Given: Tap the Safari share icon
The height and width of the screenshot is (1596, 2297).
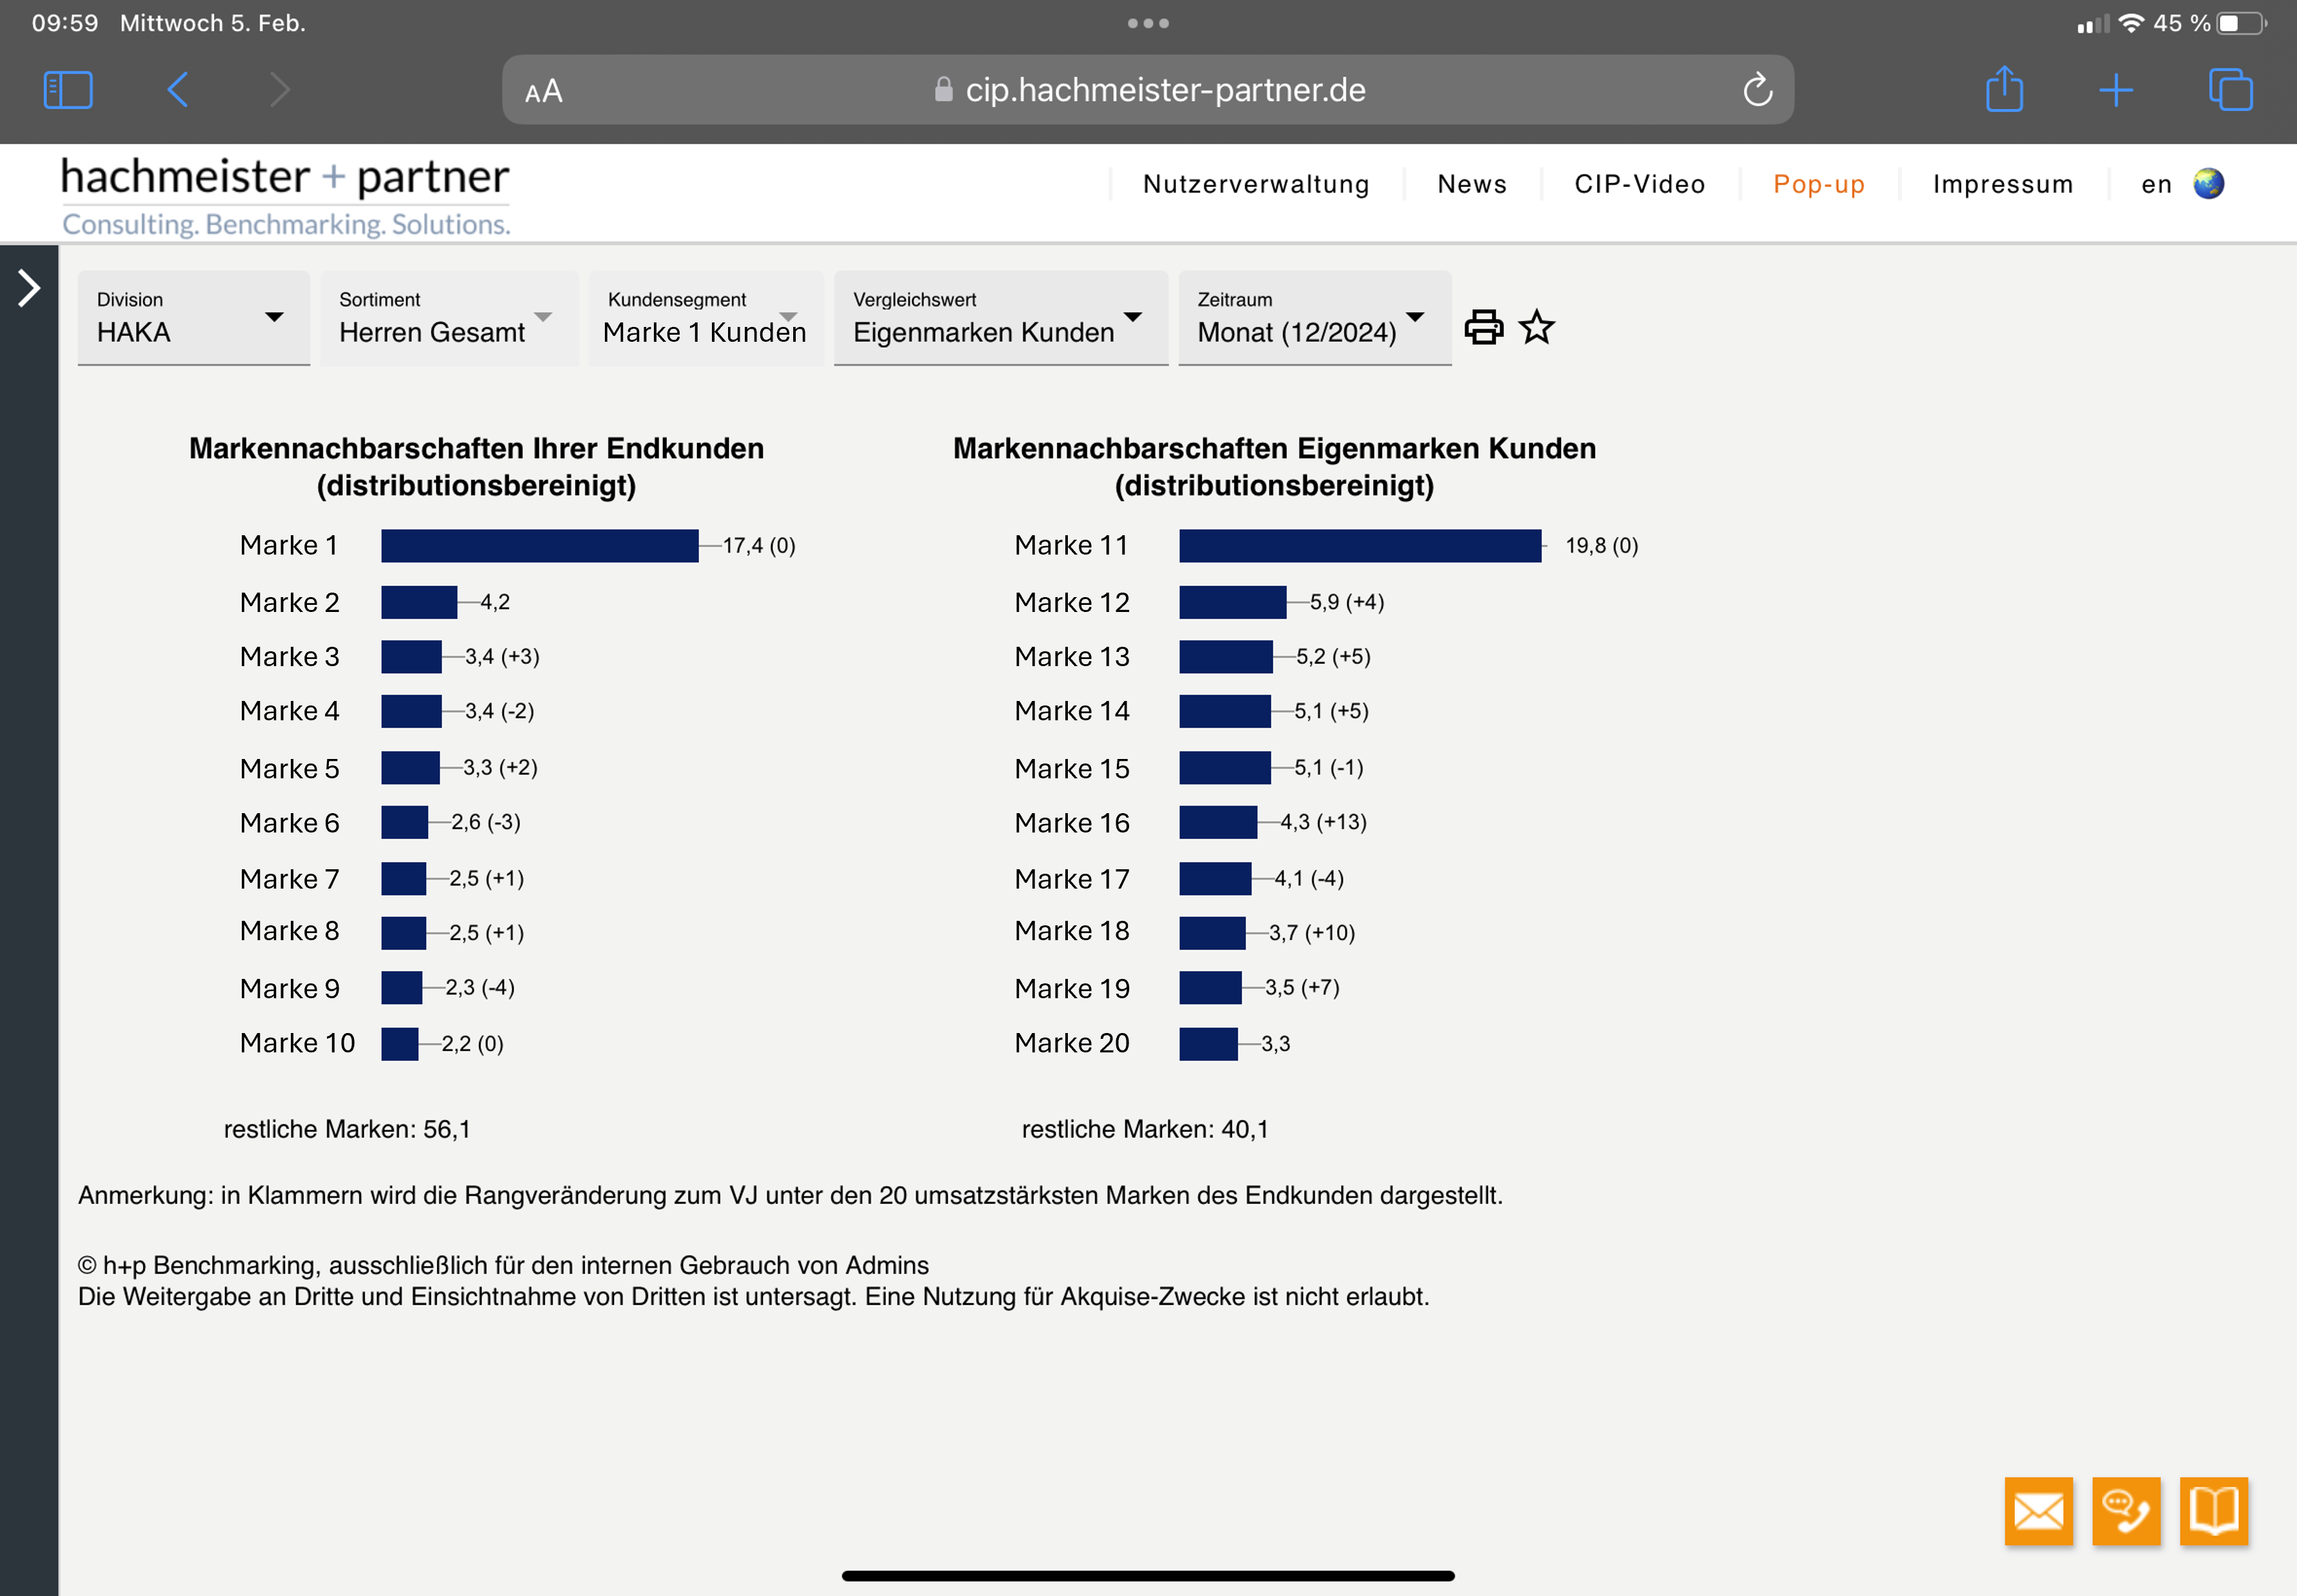Looking at the screenshot, I should point(2004,90).
